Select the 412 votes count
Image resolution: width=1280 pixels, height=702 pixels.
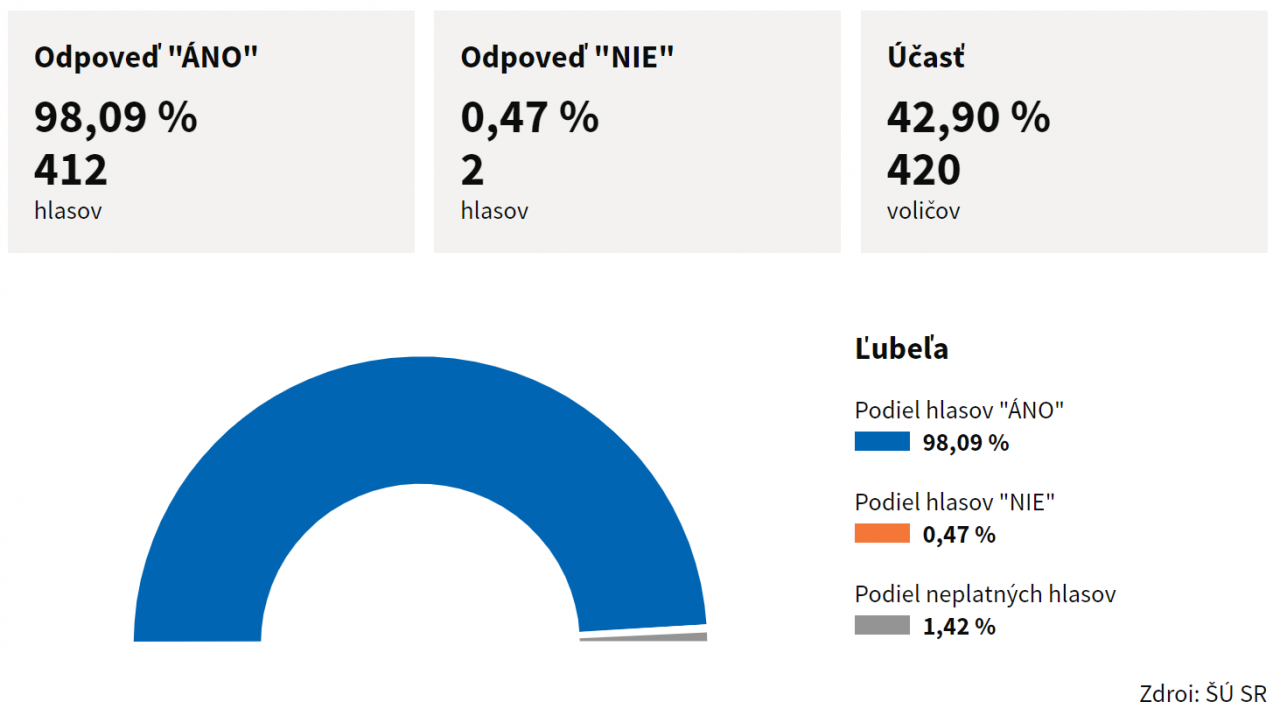(x=71, y=170)
